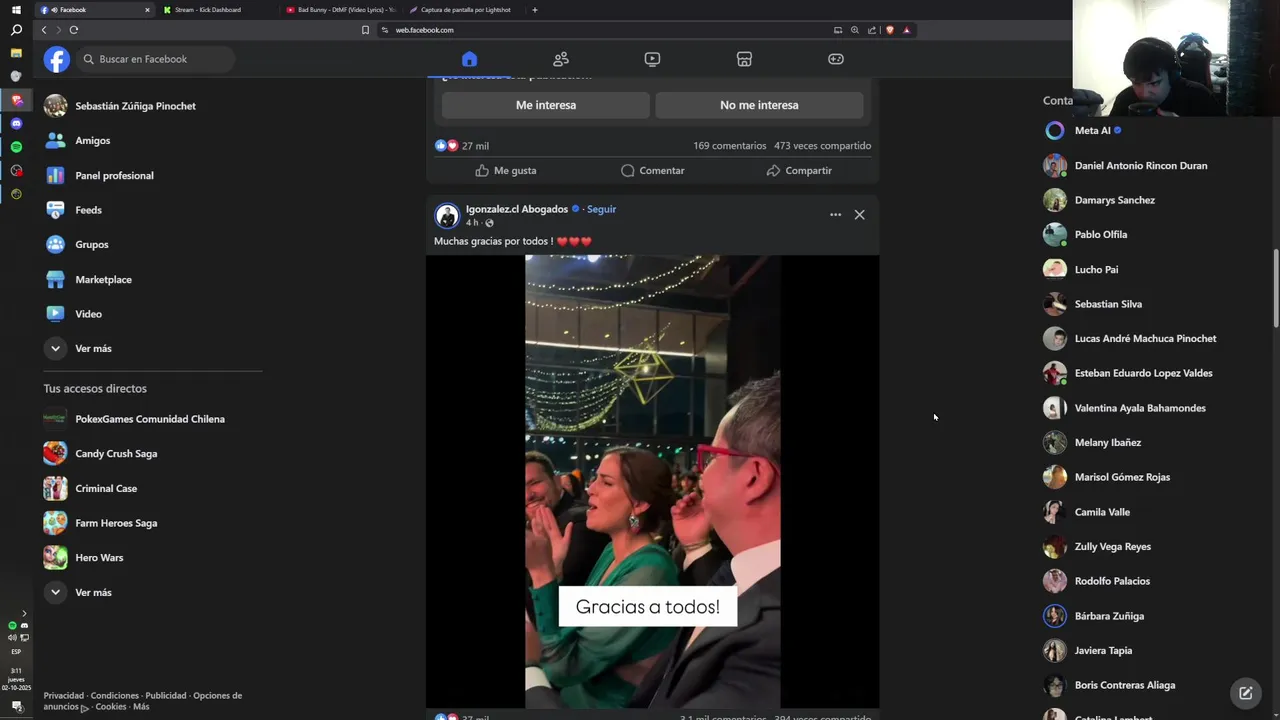Screen dimensions: 1280x720
Task: Open the Gaming tab icon in top bar
Action: tap(836, 59)
